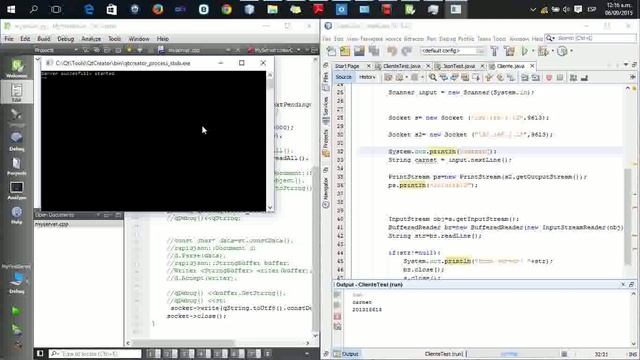Click the Build hammer in Qt Creator

tap(17, 345)
